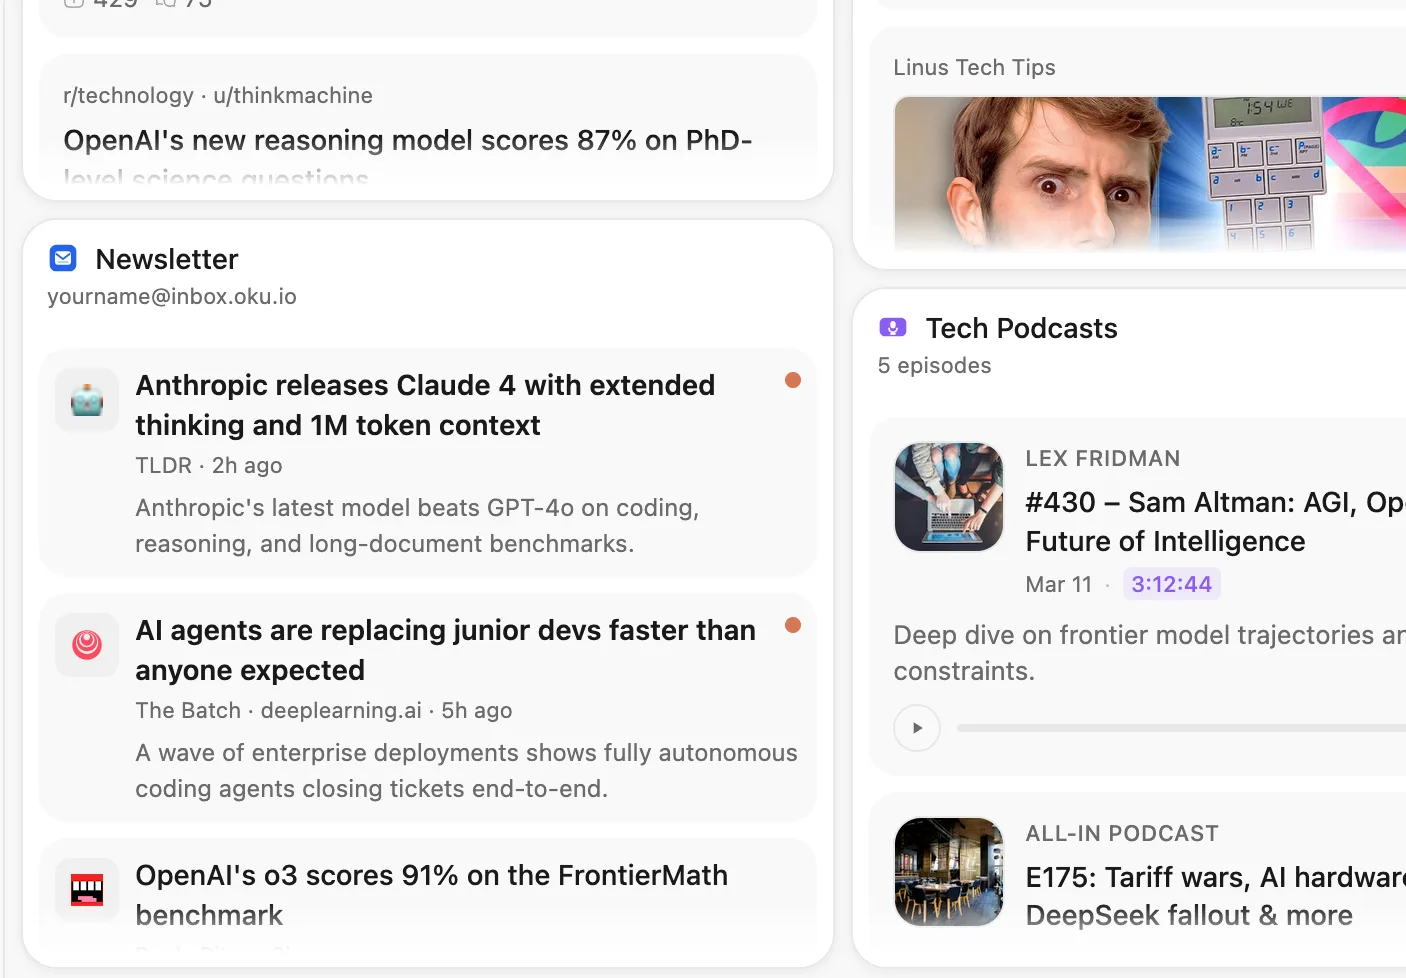Mark the Claude 4 newsletter item as read
The image size is (1406, 978).
(793, 380)
